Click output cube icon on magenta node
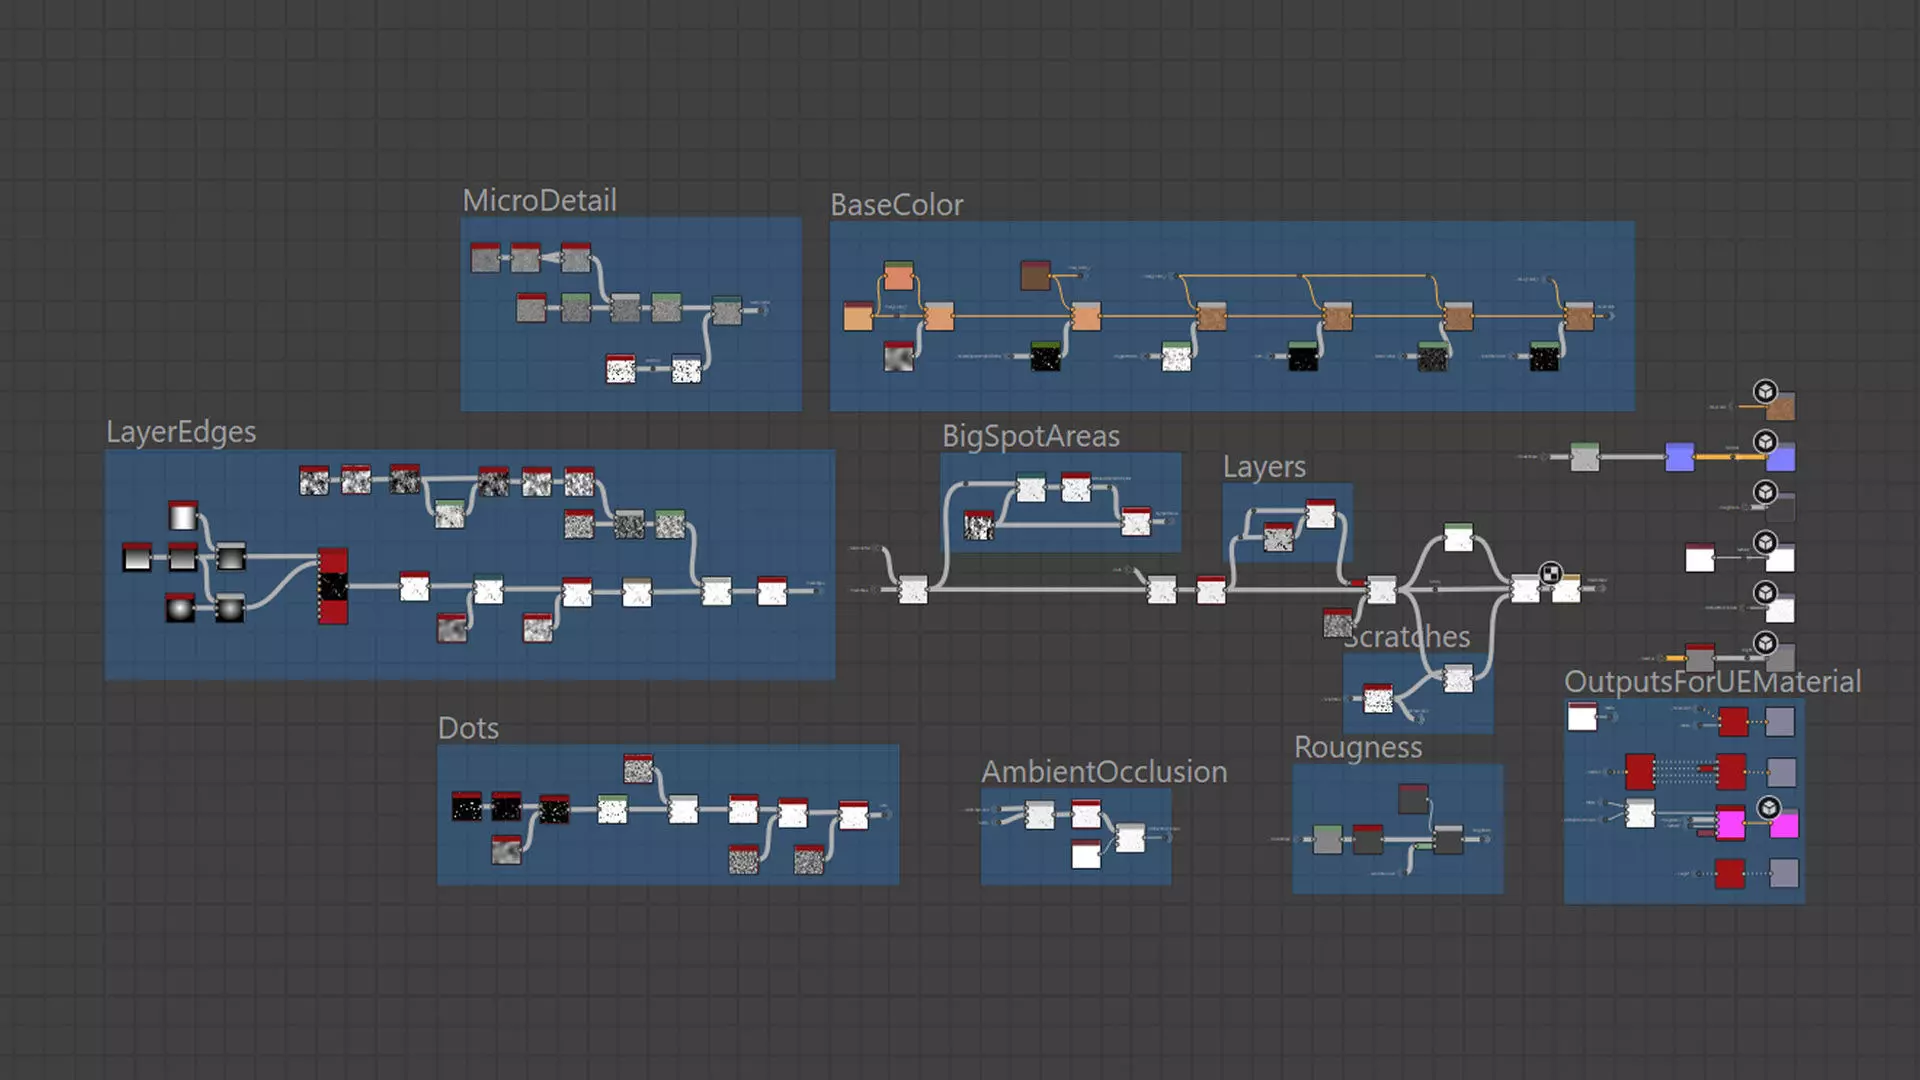 coord(1769,808)
